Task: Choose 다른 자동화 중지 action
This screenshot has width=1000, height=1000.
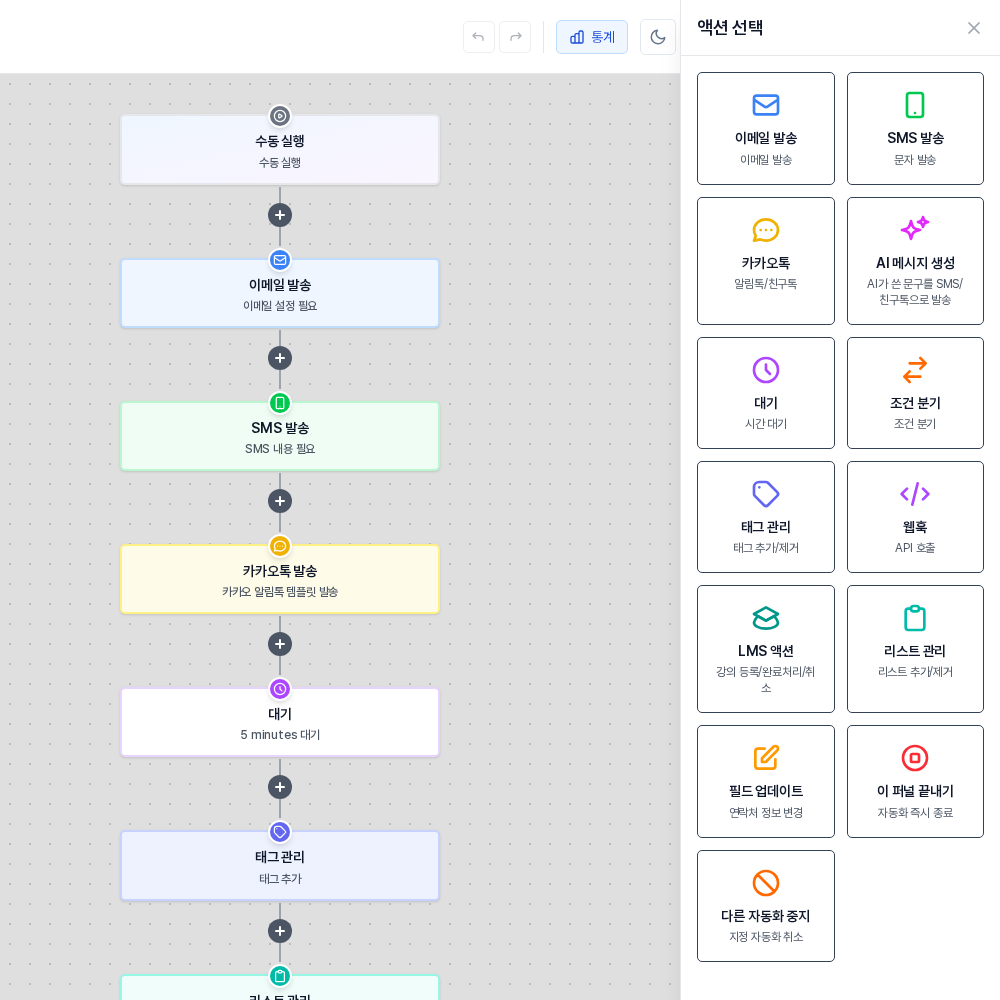Action: click(765, 906)
